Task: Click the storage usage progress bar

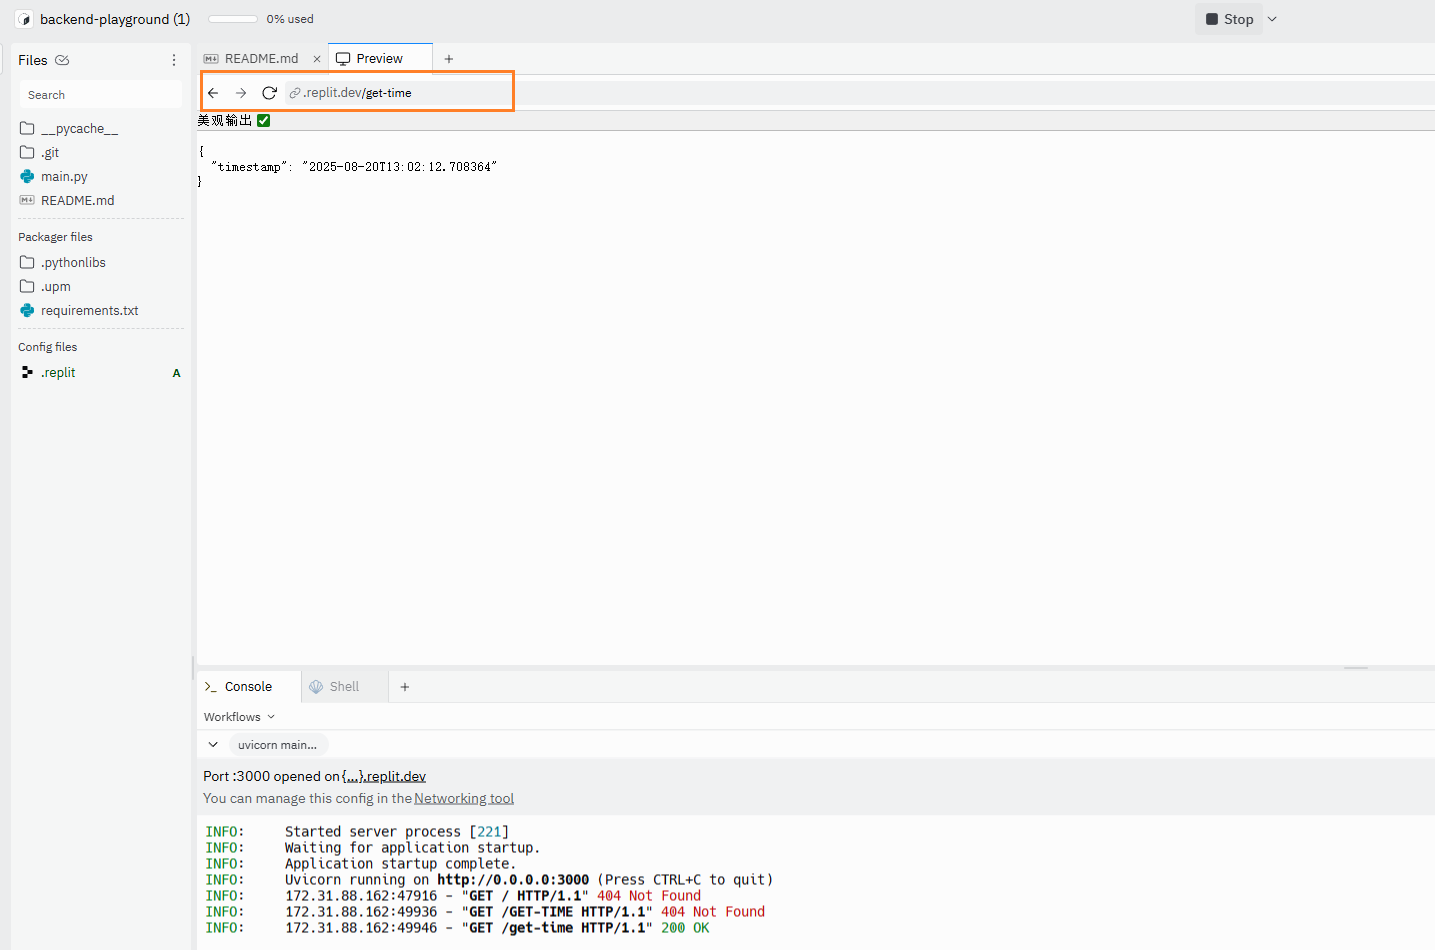Action: [233, 19]
